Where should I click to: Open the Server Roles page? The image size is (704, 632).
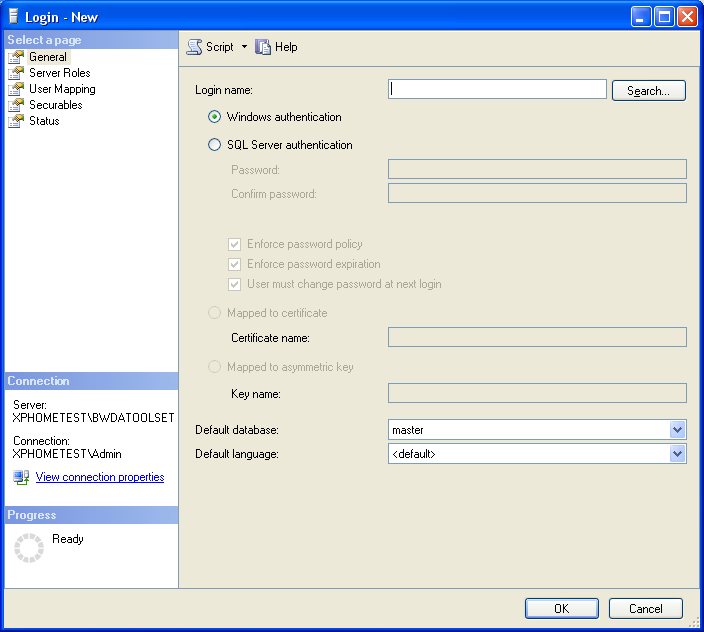pos(59,73)
